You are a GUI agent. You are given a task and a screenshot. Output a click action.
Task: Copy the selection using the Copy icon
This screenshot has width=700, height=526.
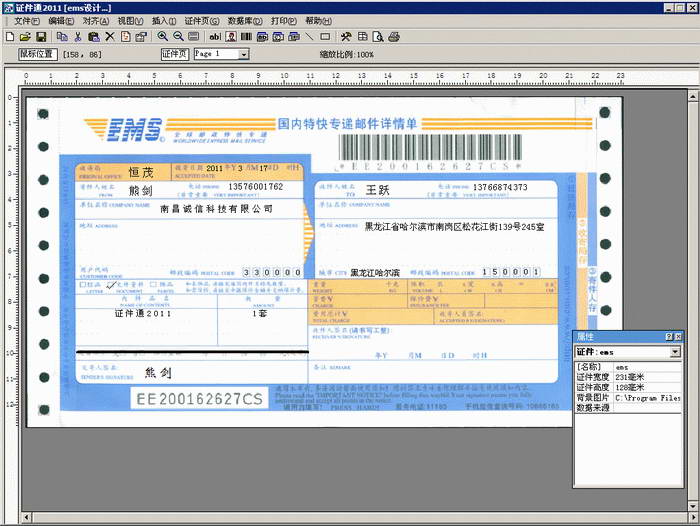[62, 37]
